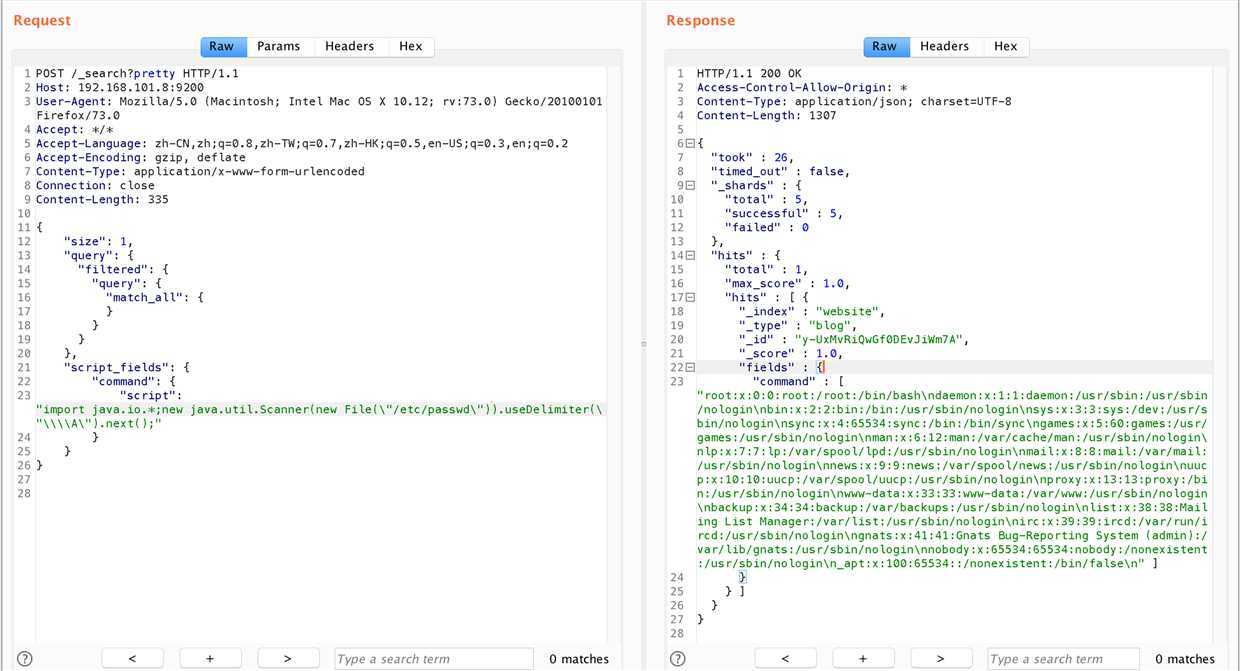The image size is (1240, 671).
Task: Collapse the outer "hits" object on response line 14
Action: point(689,256)
